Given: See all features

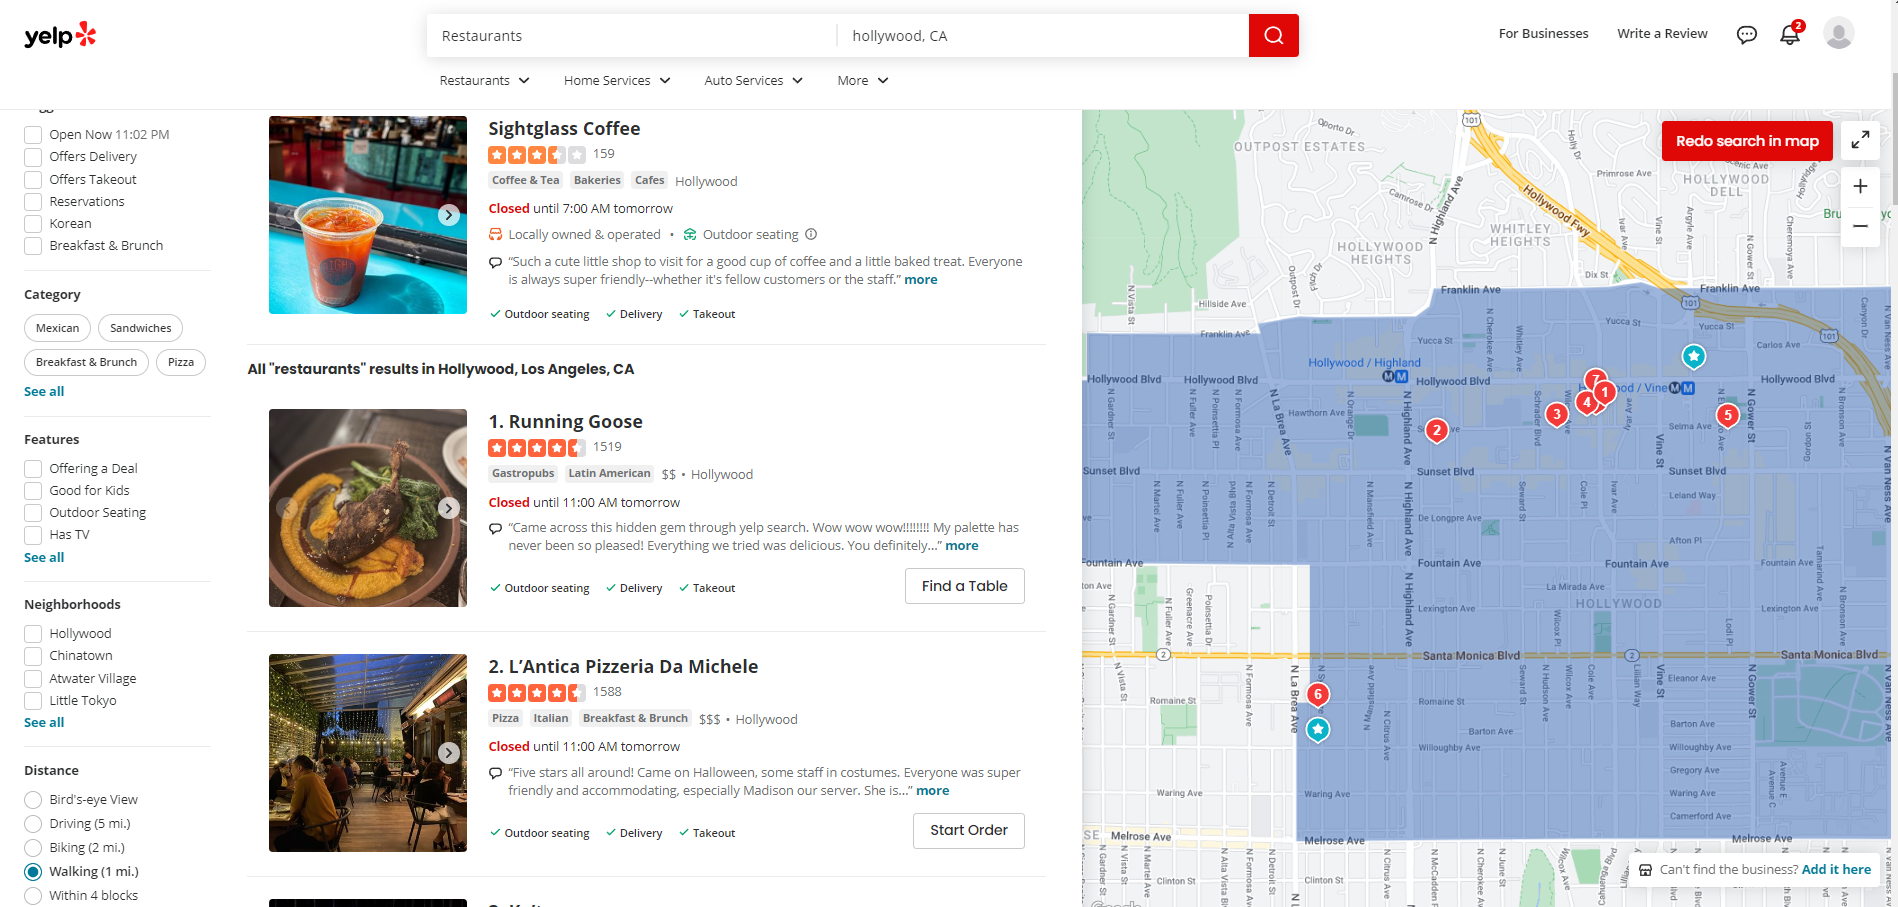Looking at the screenshot, I should click(x=44, y=557).
